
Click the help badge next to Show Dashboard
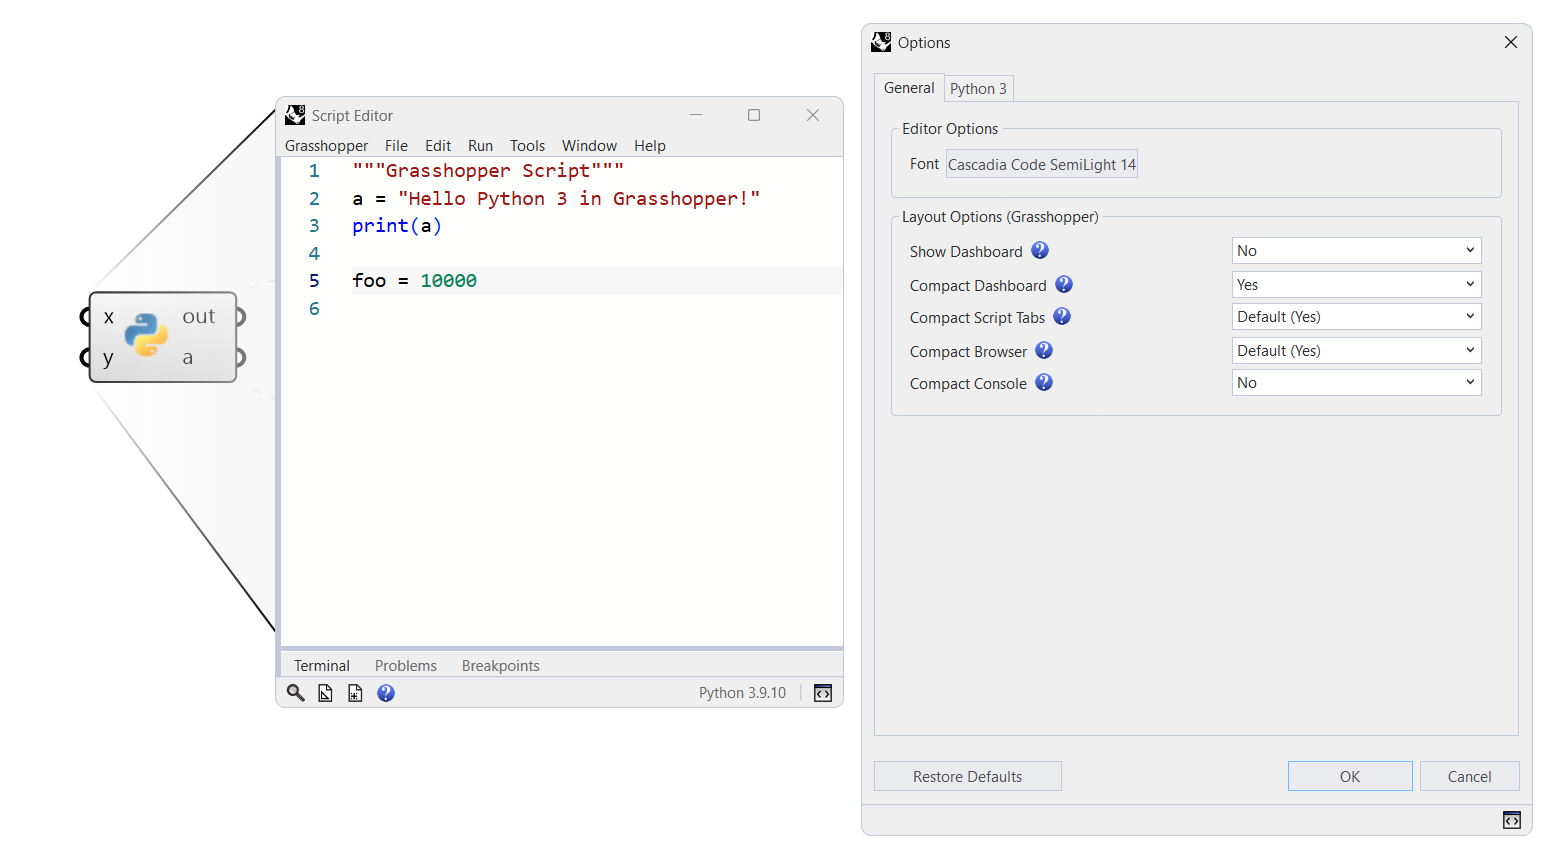[x=1040, y=251]
